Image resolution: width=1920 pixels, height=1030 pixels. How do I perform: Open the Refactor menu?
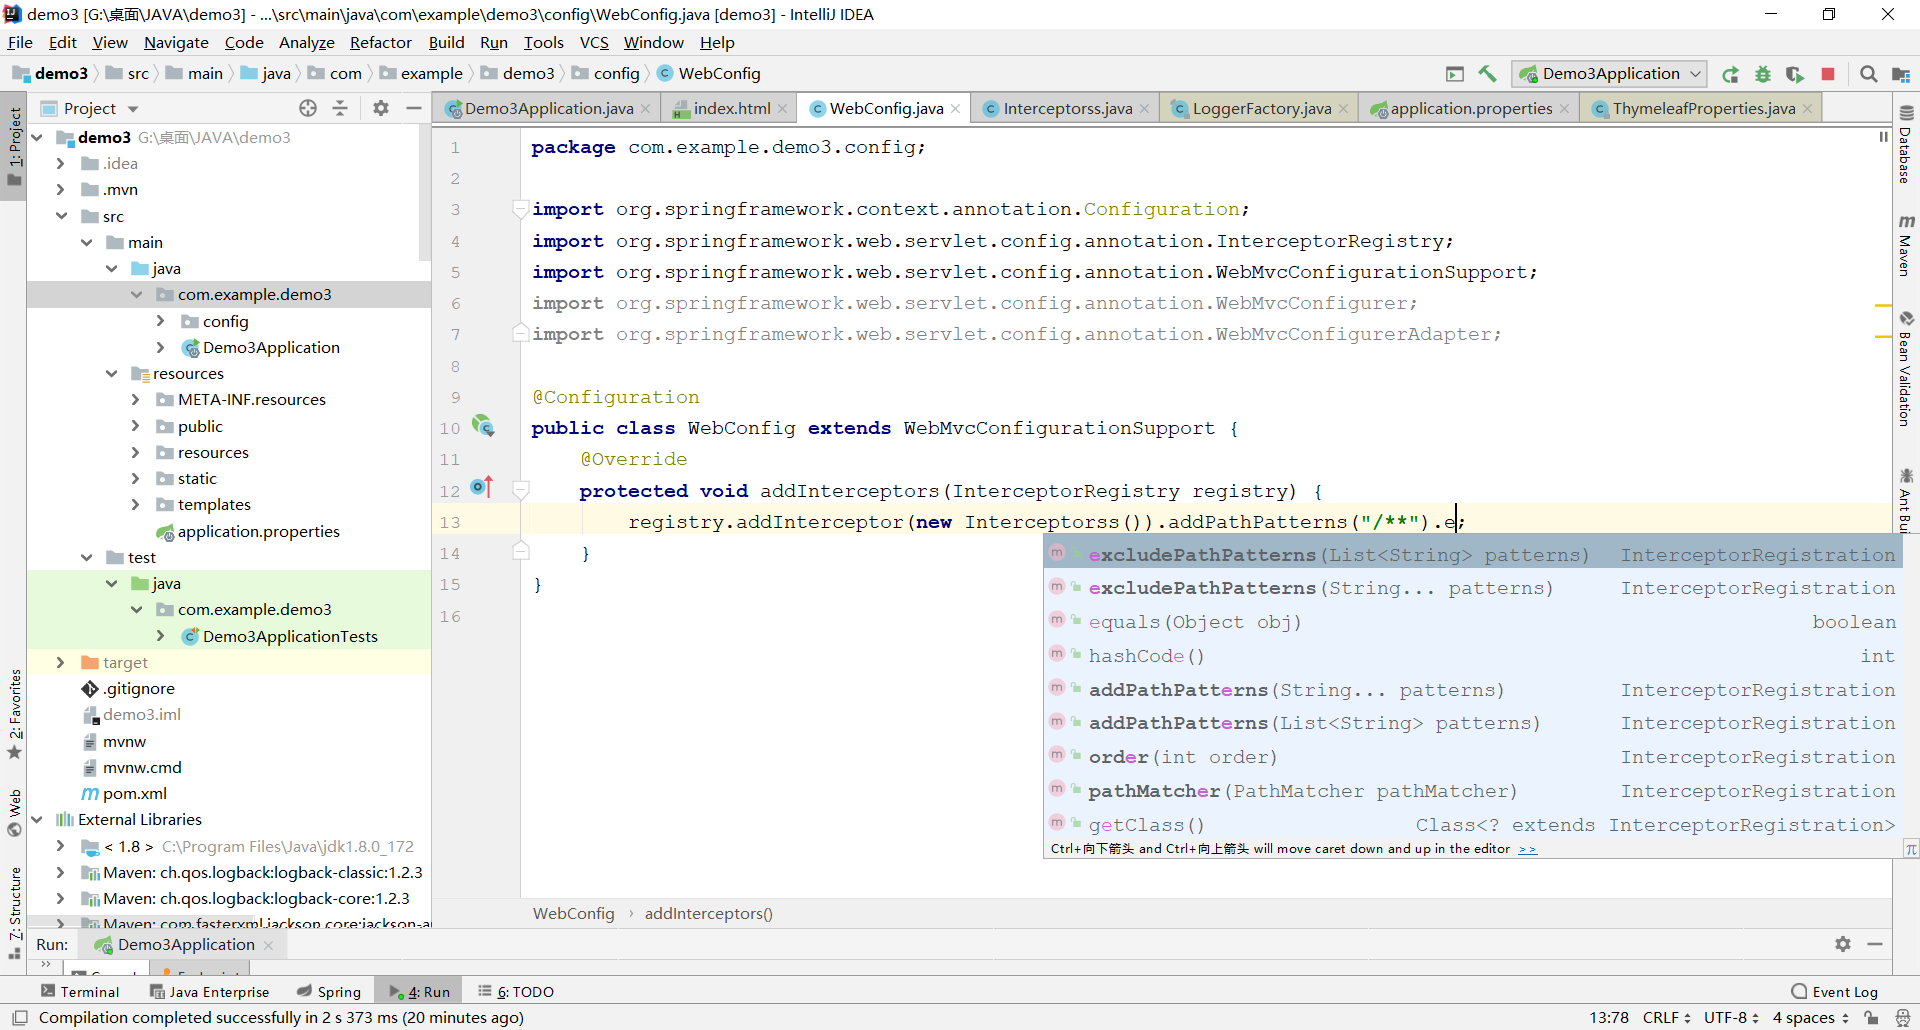380,42
